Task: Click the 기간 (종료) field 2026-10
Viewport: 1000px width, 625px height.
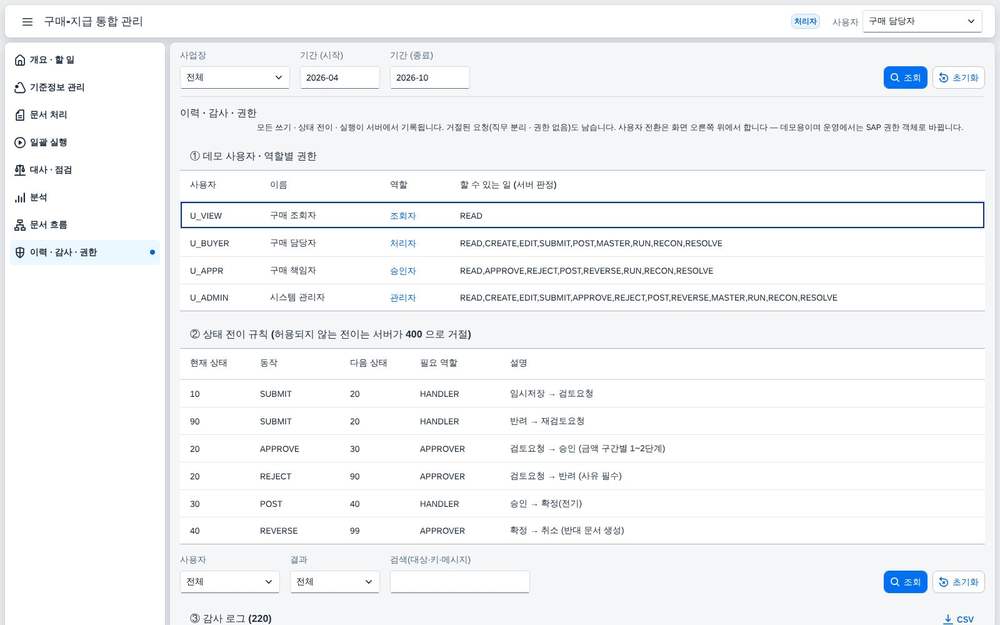Action: coord(429,77)
